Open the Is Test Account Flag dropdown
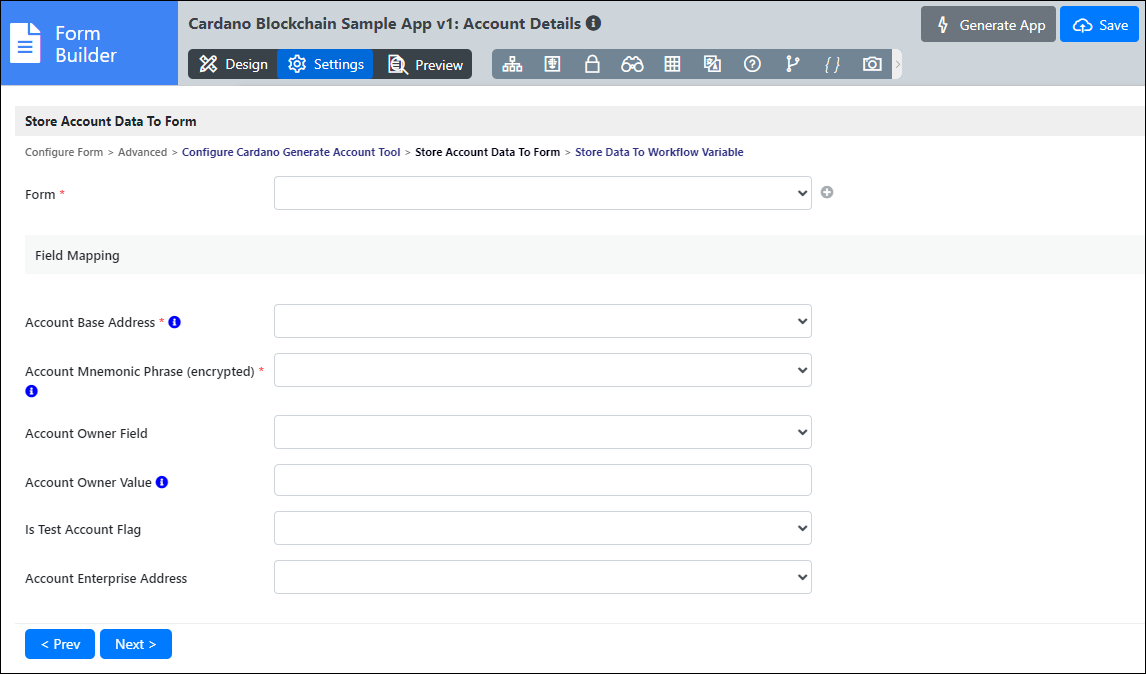 [543, 528]
